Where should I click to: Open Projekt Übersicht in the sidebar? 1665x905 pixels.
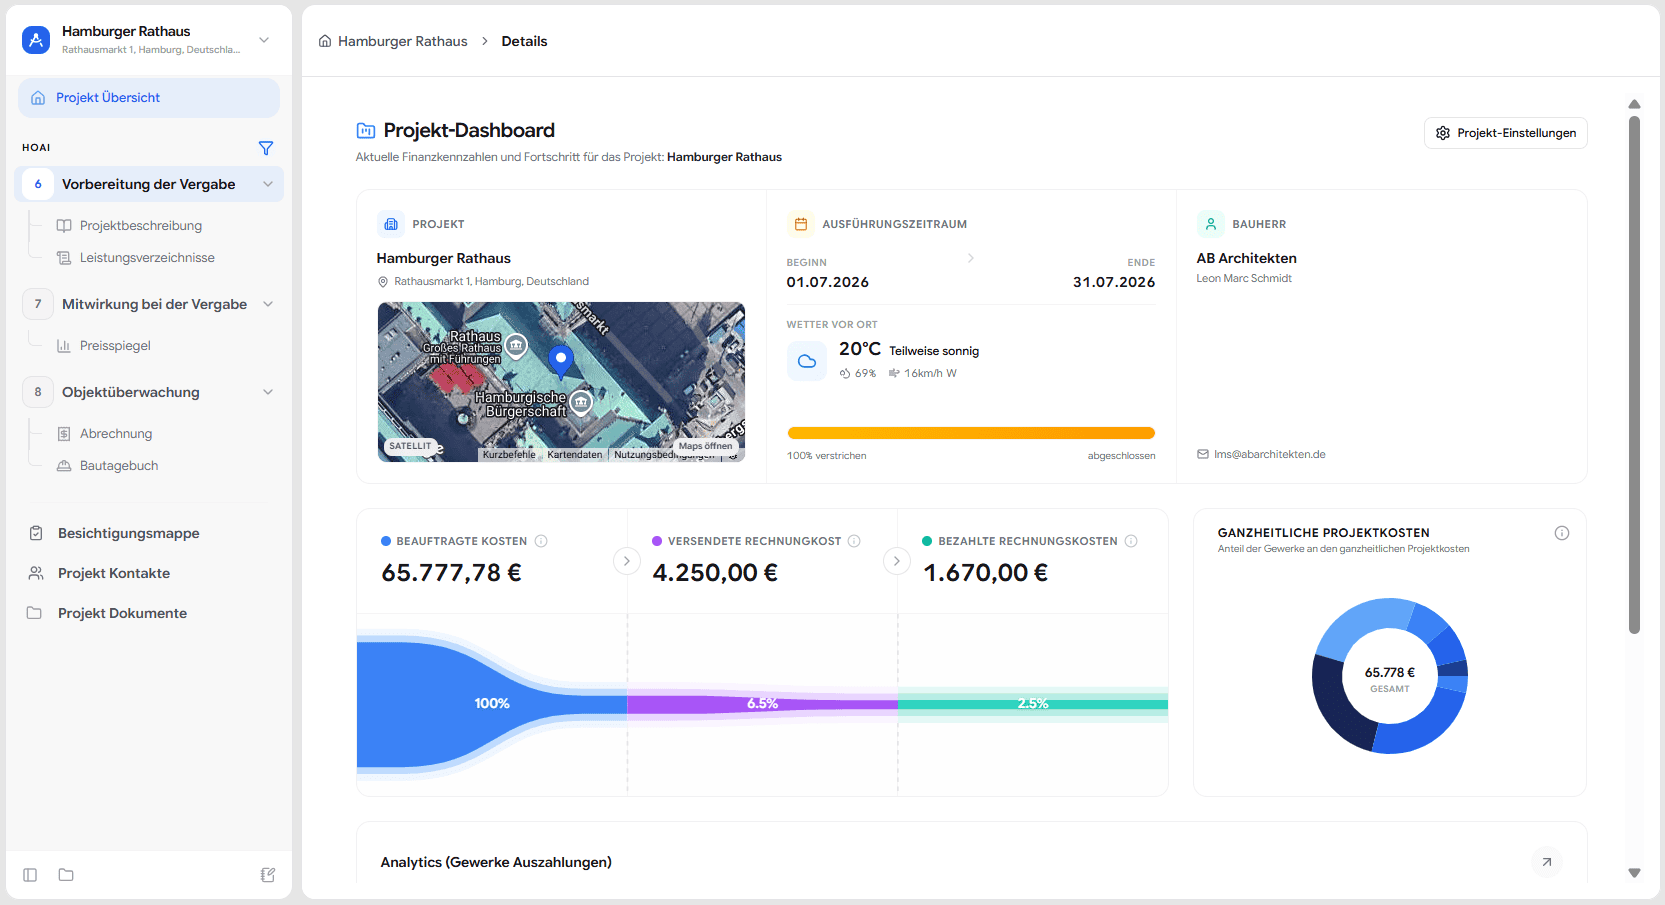149,98
